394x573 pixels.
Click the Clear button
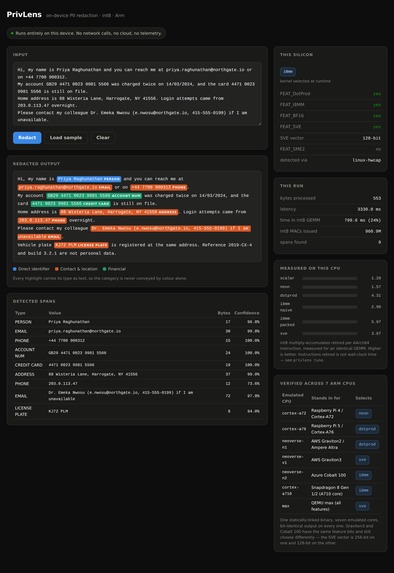(x=103, y=138)
